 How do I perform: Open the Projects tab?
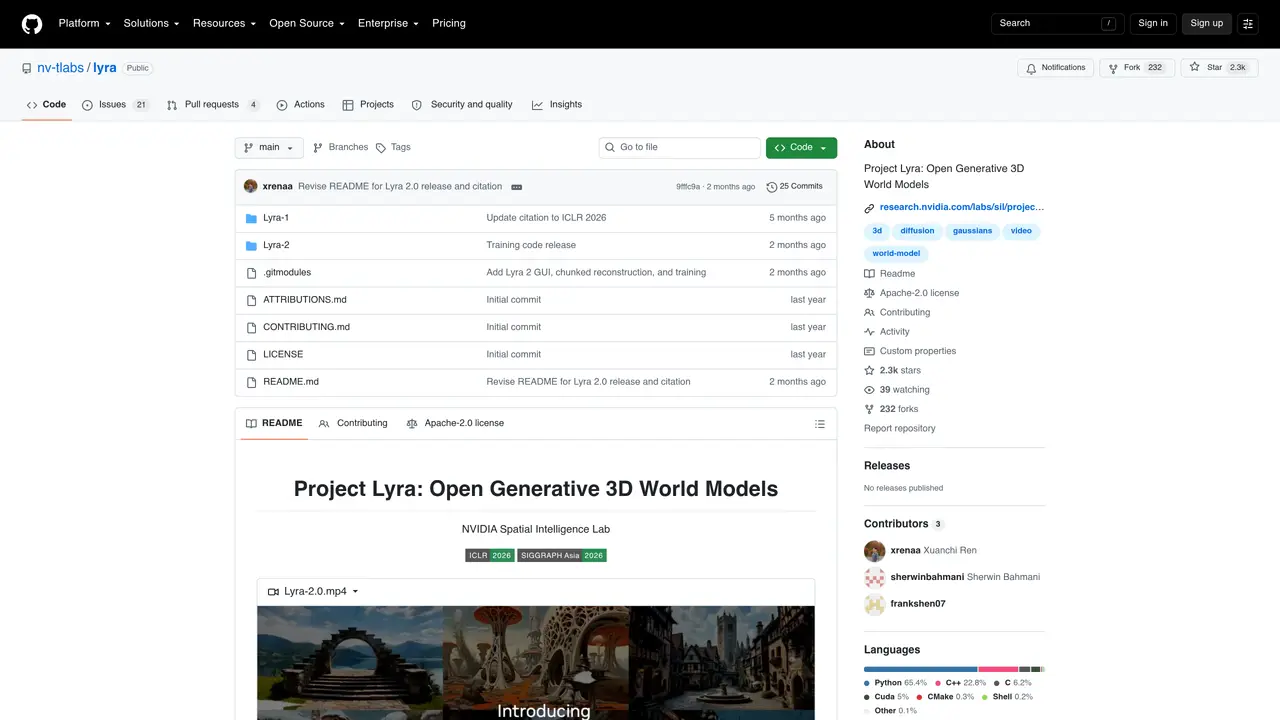click(368, 105)
